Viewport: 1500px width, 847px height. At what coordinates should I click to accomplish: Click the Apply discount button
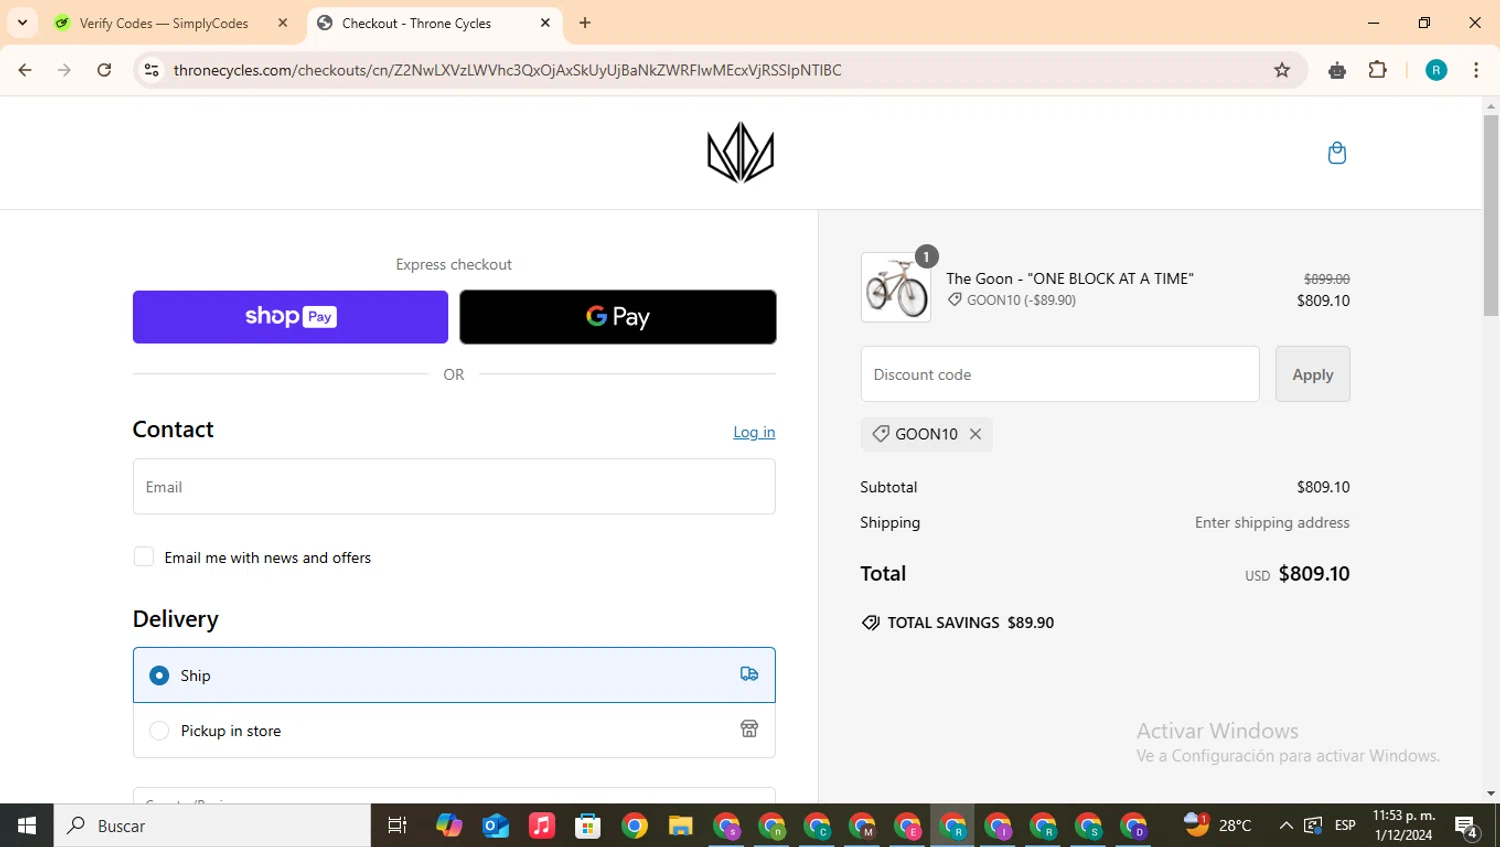pyautogui.click(x=1312, y=374)
